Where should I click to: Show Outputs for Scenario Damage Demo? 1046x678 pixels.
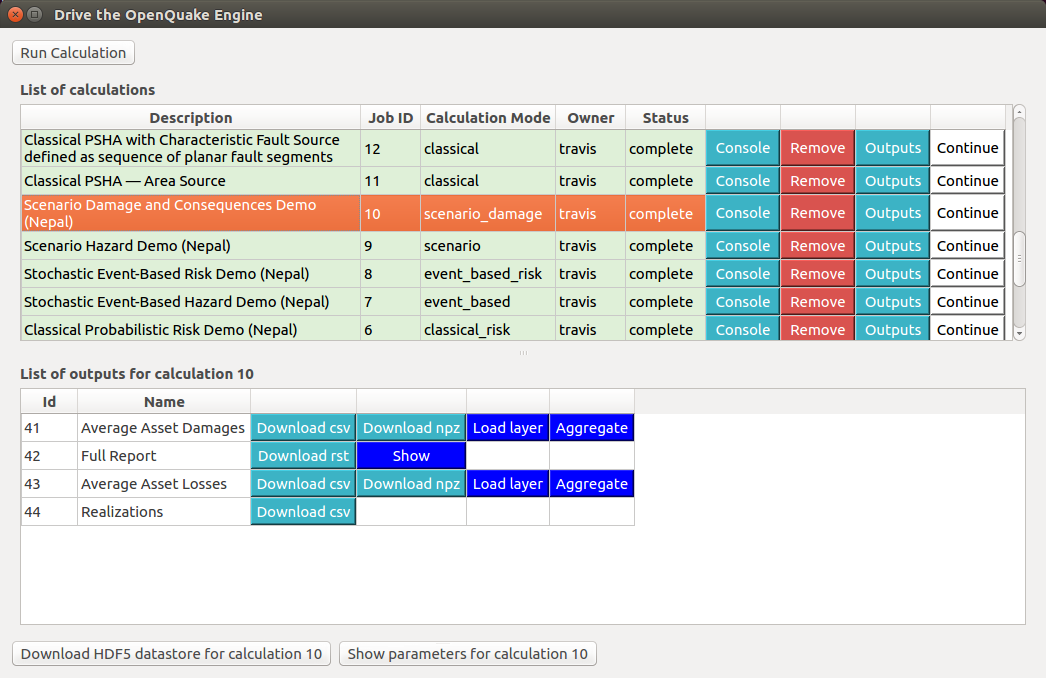pos(891,212)
